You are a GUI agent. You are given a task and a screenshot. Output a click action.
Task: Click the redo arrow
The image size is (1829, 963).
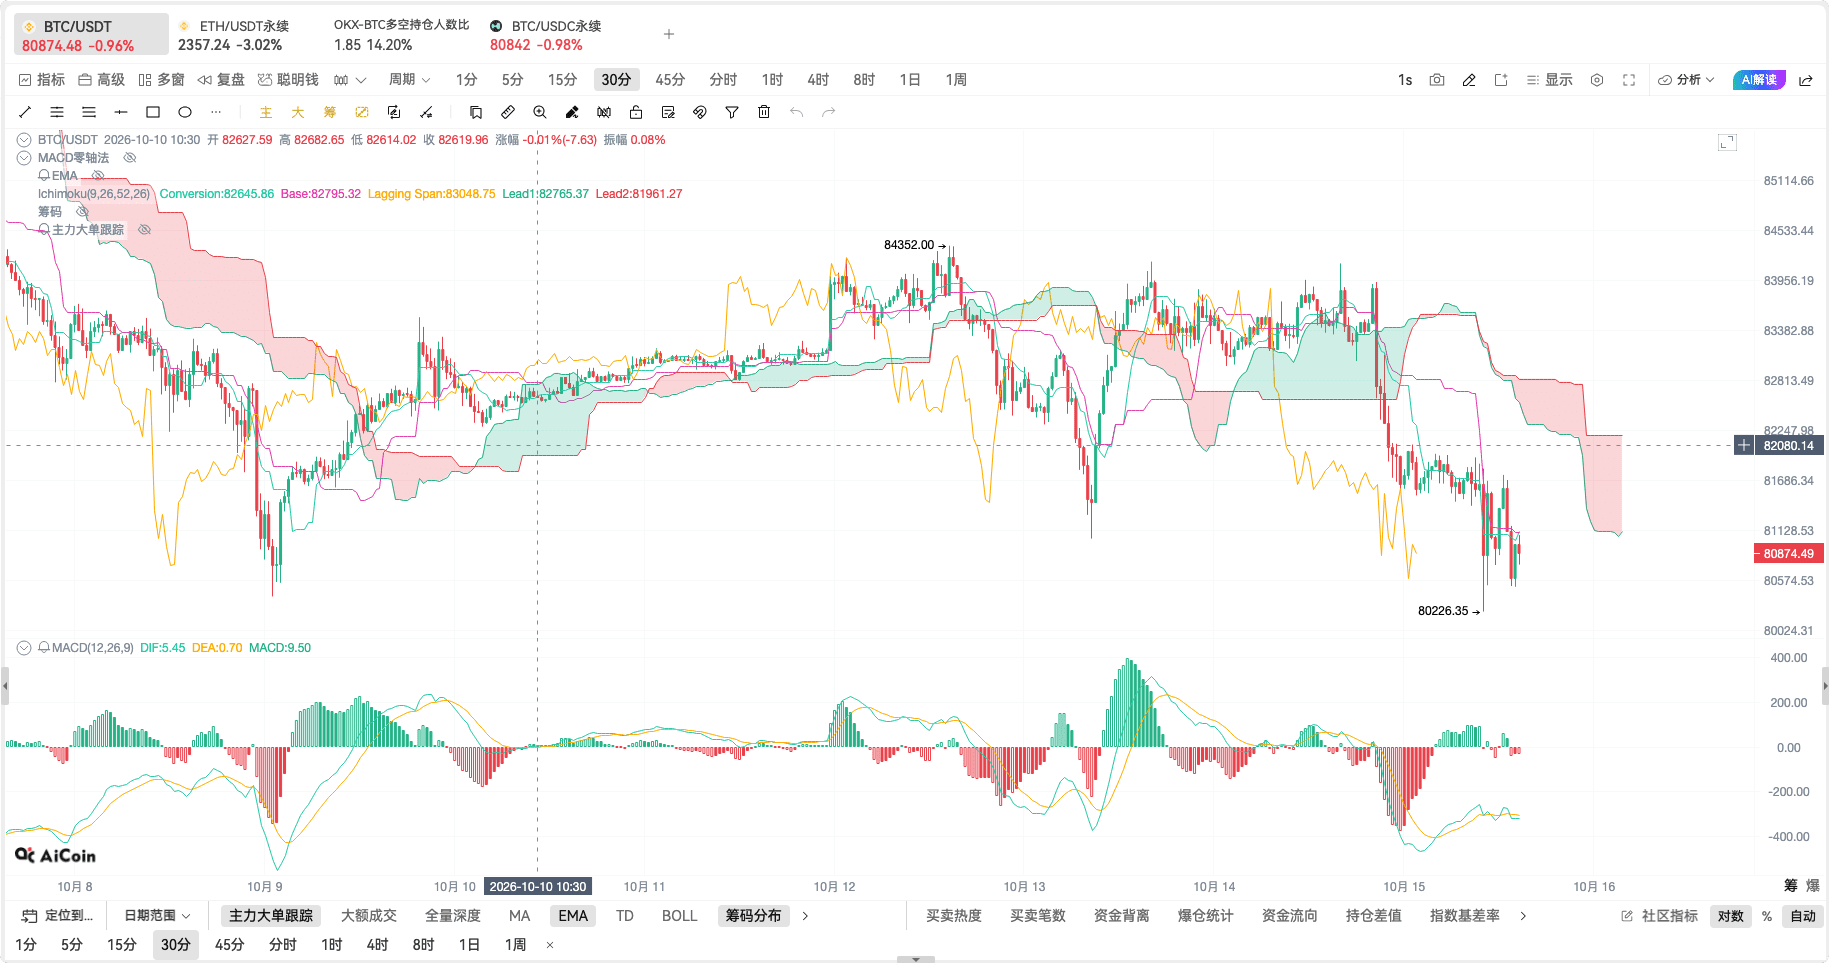tap(829, 112)
